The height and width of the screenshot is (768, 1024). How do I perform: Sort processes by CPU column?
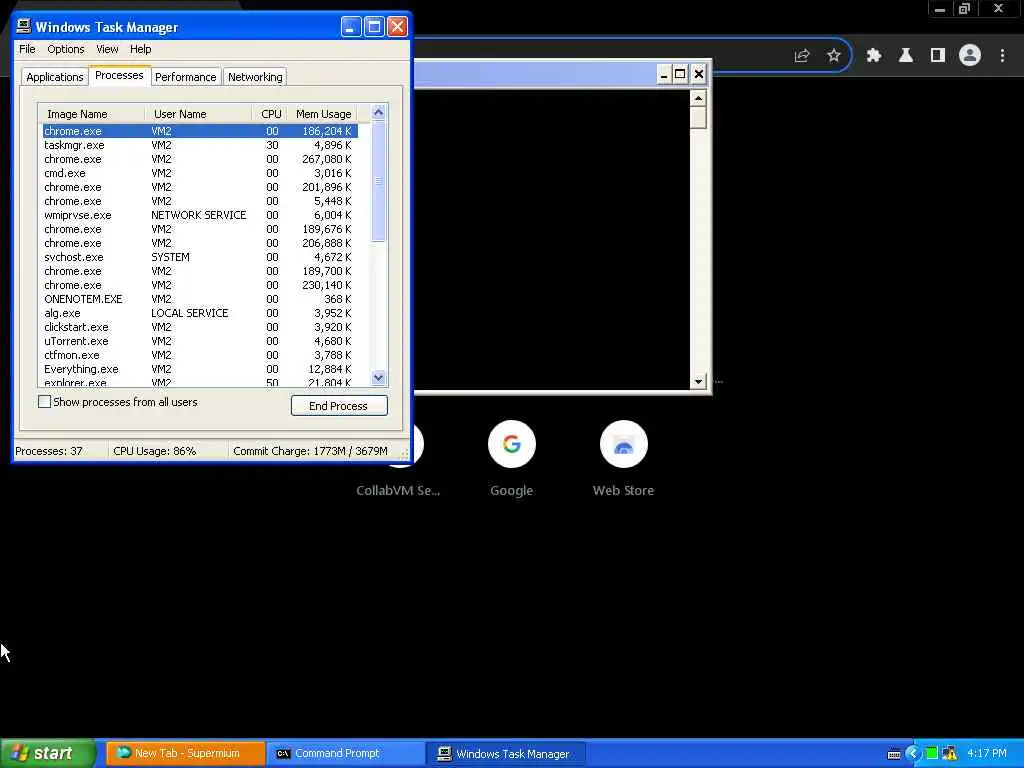(x=270, y=114)
